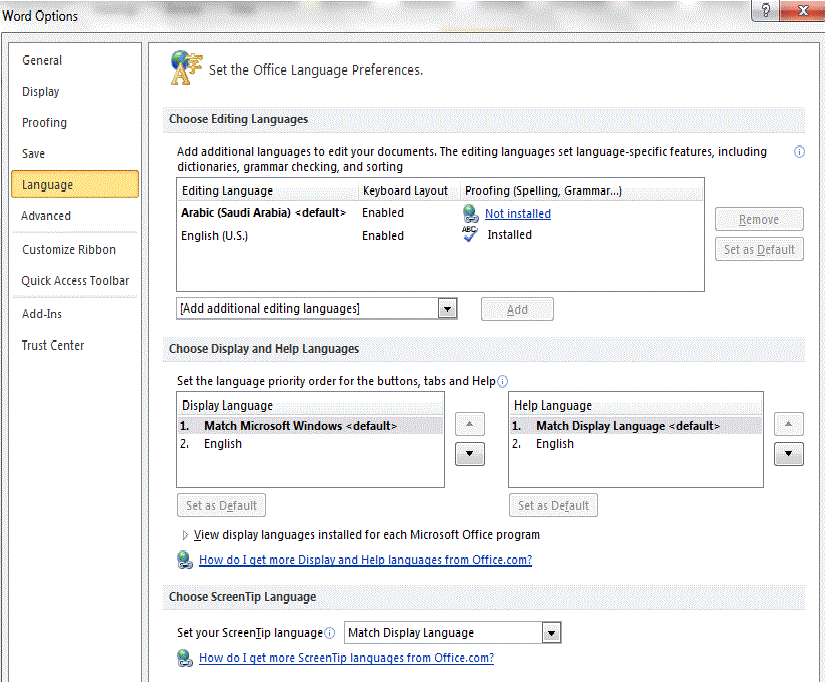Open How do I get more ScreenTip languages link
The image size is (825, 682).
coord(346,658)
